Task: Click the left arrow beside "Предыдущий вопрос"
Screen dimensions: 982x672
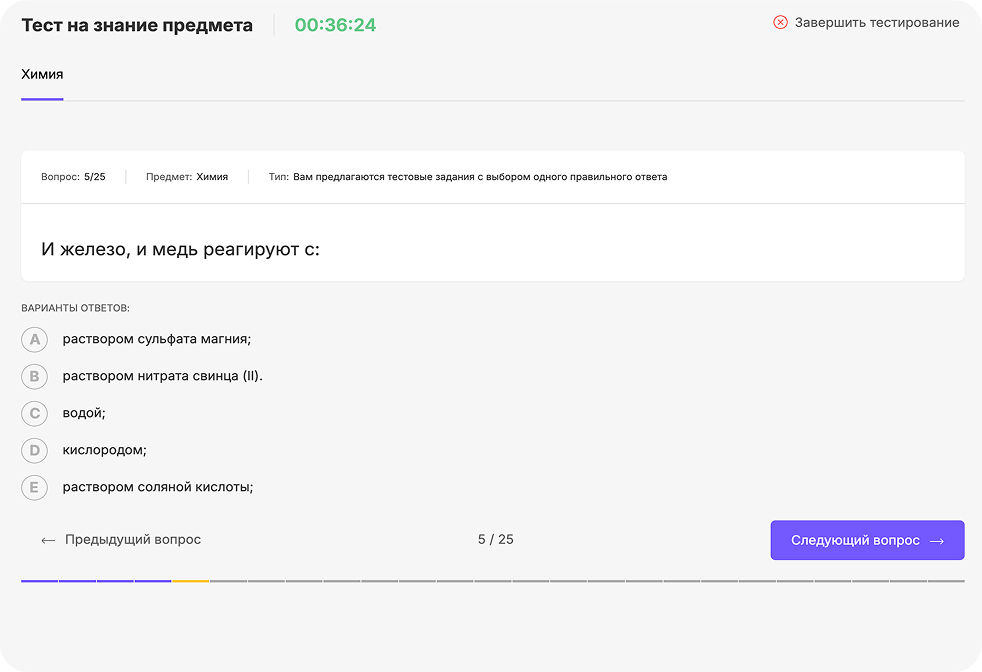Action: [47, 539]
